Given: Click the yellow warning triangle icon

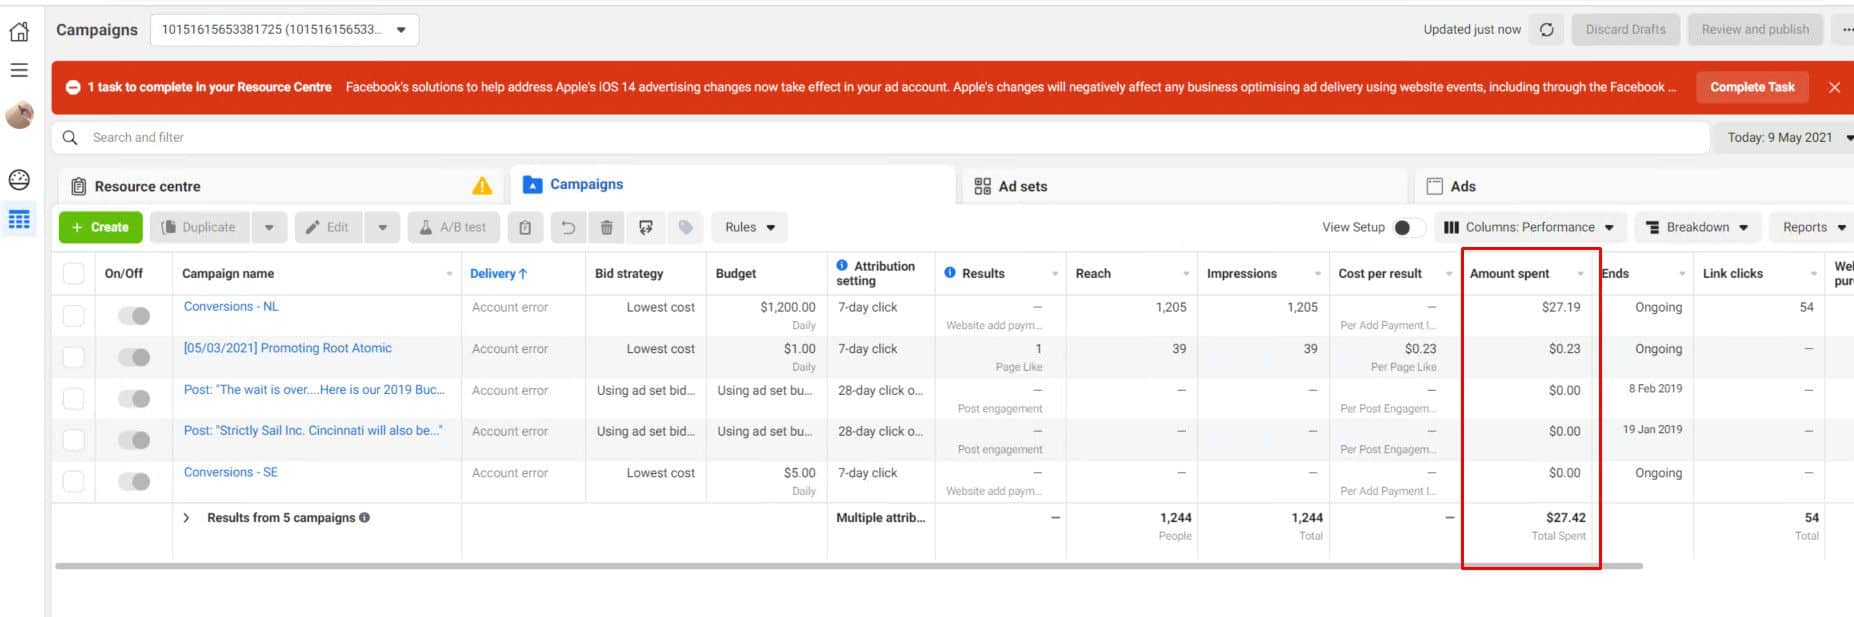Looking at the screenshot, I should [x=482, y=186].
